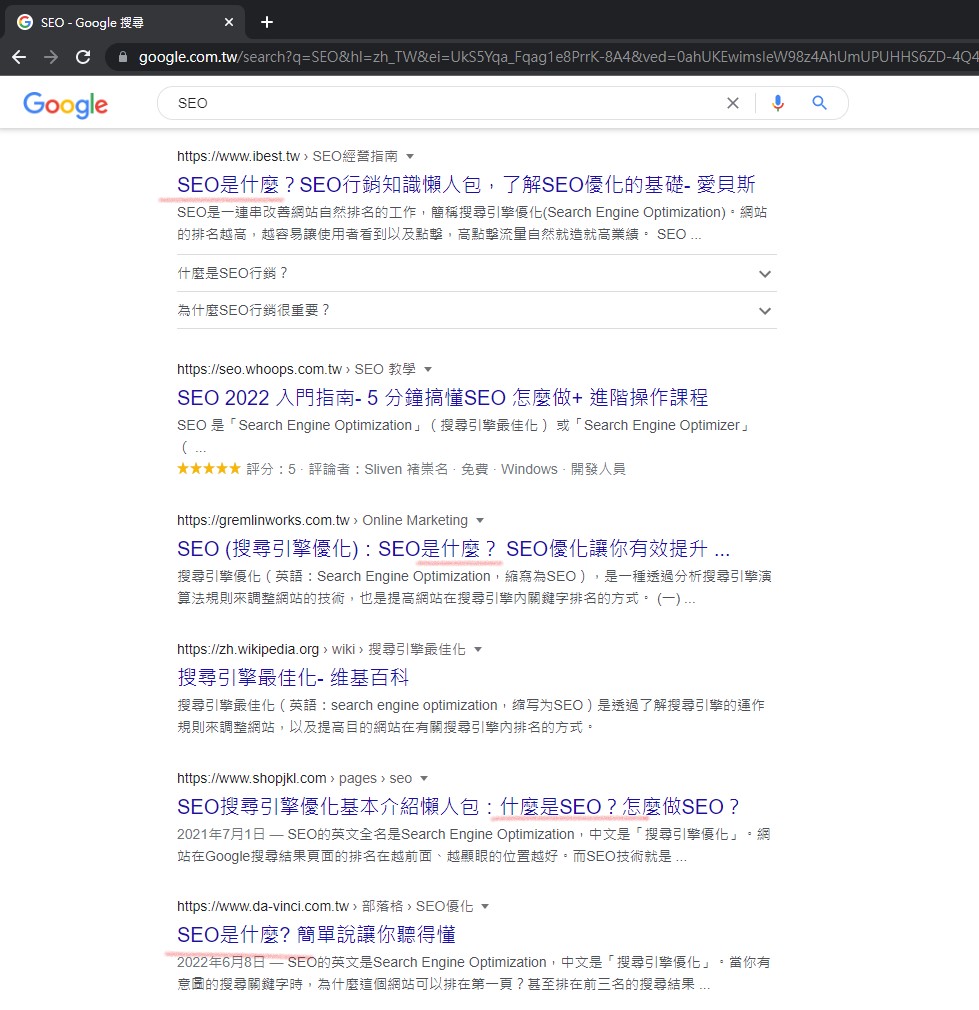
Task: Open the SEO 2022 入門指南 result
Action: pyautogui.click(x=440, y=398)
